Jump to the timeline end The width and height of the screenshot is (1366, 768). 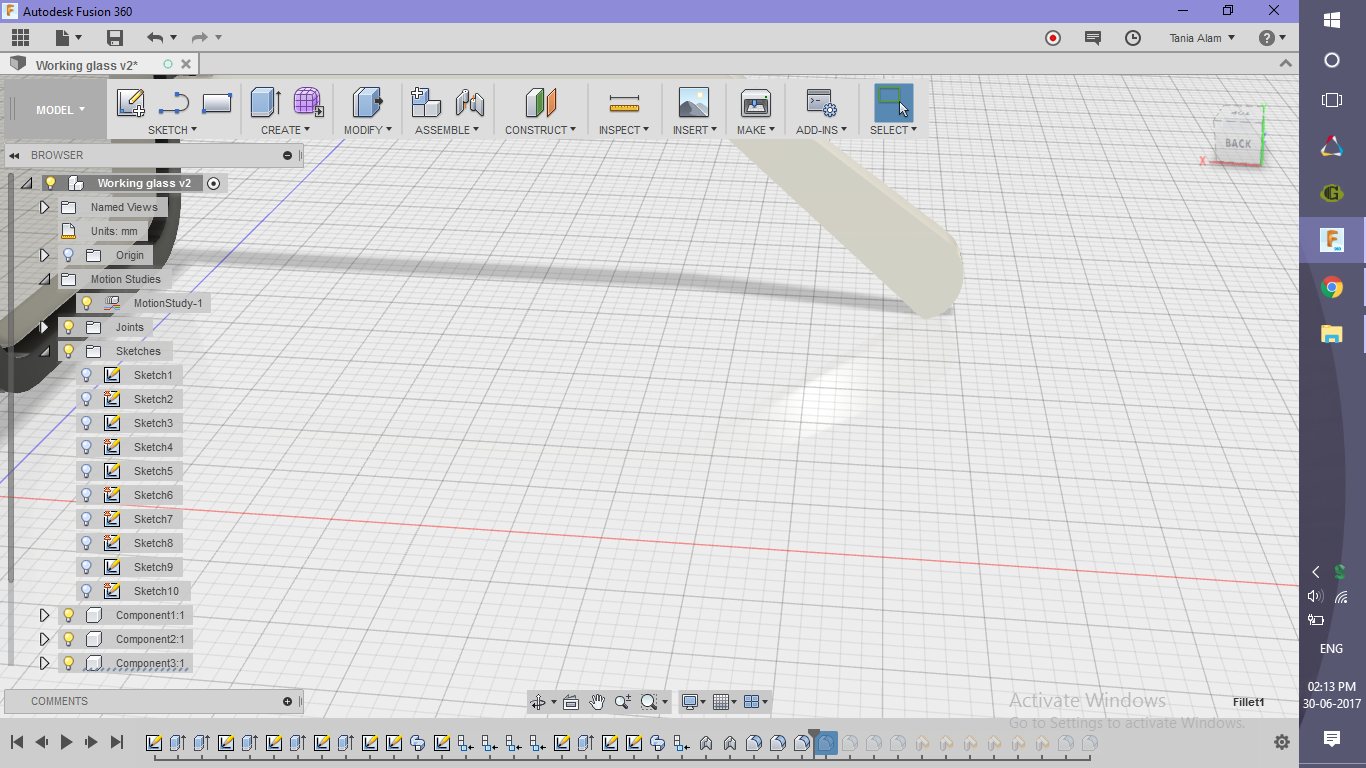[117, 742]
